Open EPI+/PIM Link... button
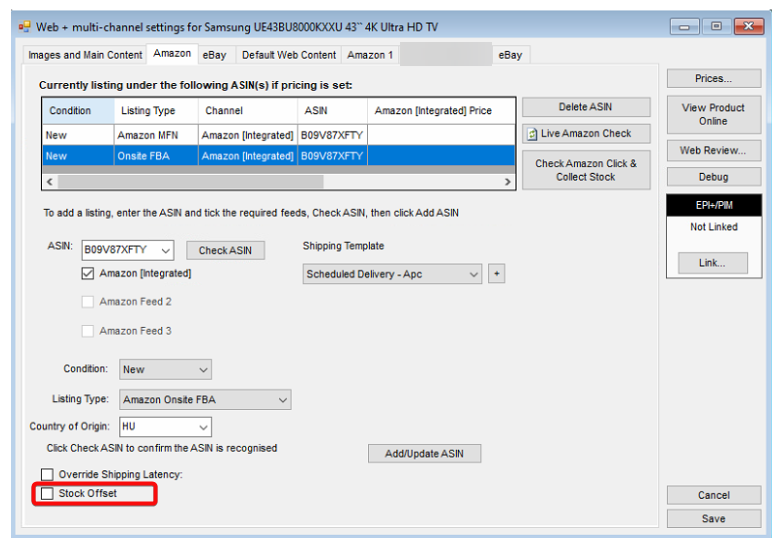The width and height of the screenshot is (779, 544). (x=713, y=263)
